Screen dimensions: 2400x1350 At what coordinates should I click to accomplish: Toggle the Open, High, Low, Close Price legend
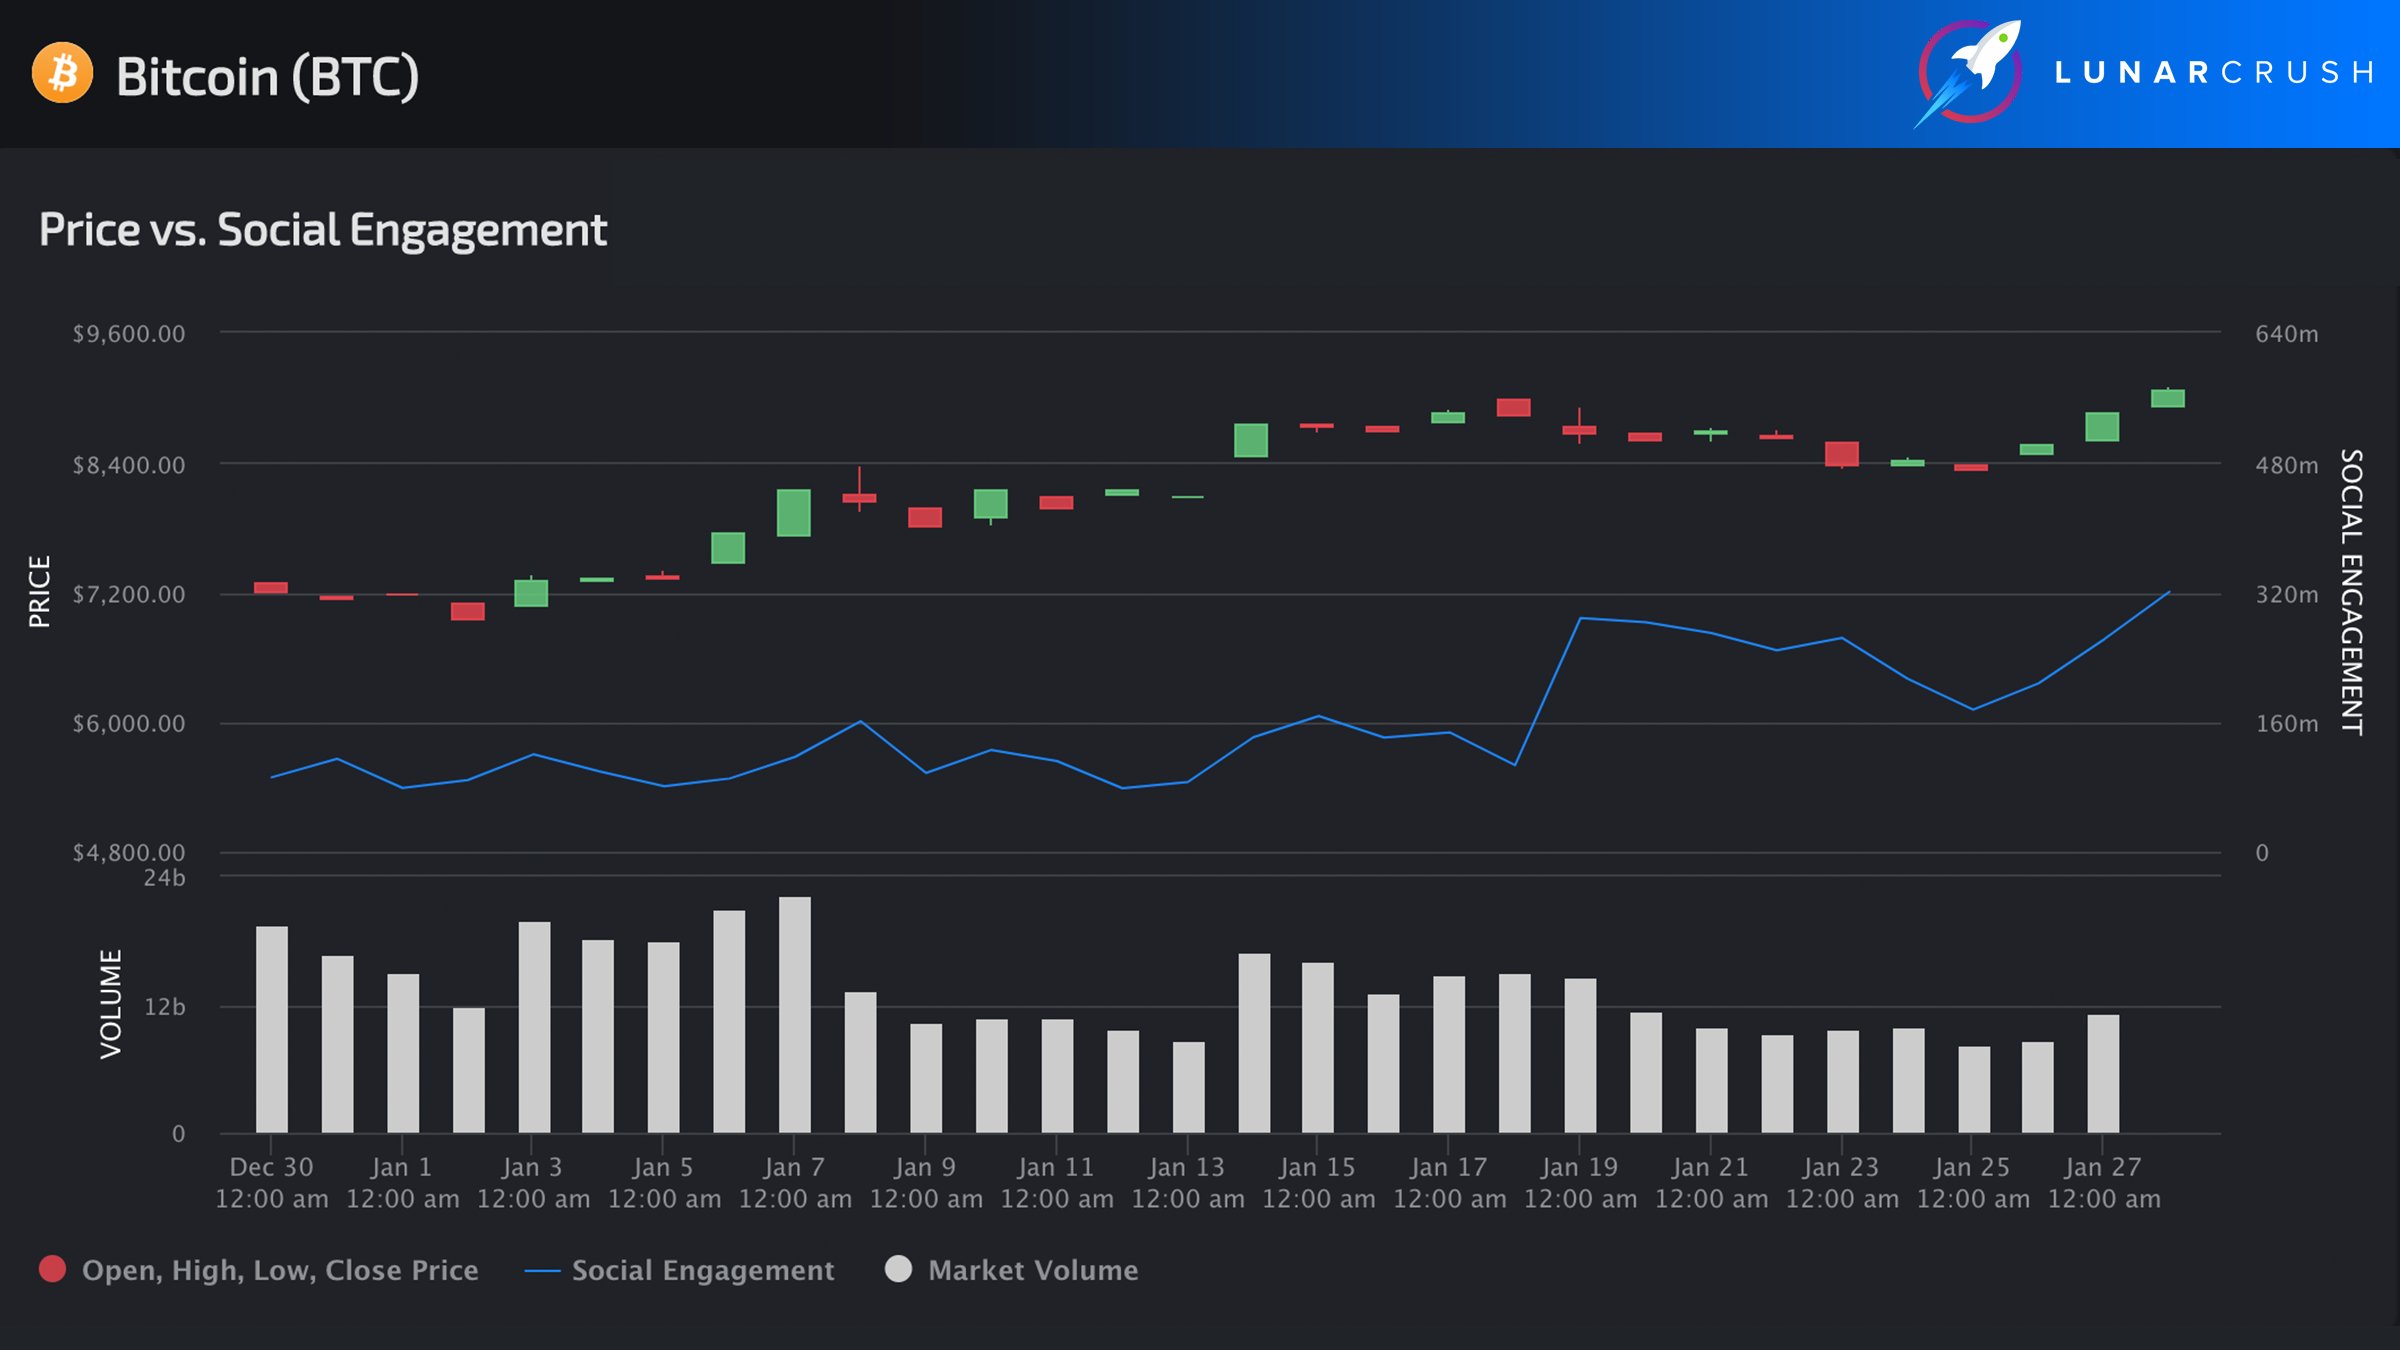coord(258,1270)
